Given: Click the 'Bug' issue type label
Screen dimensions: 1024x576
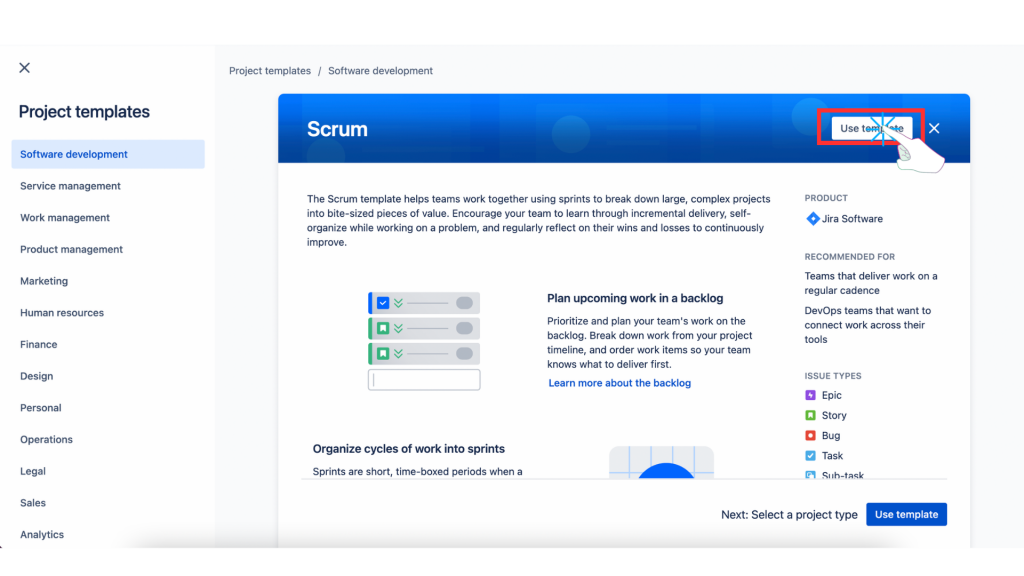Looking at the screenshot, I should point(831,436).
